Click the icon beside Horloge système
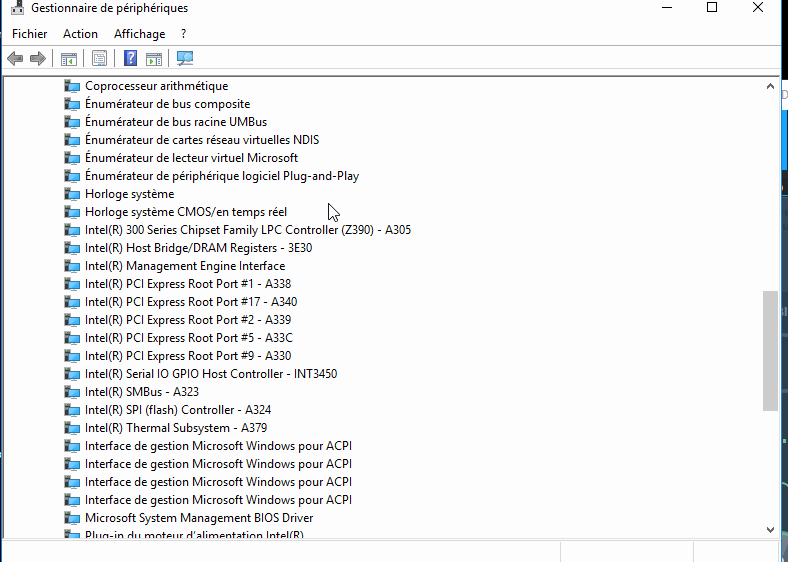The height and width of the screenshot is (562, 788). 72,194
